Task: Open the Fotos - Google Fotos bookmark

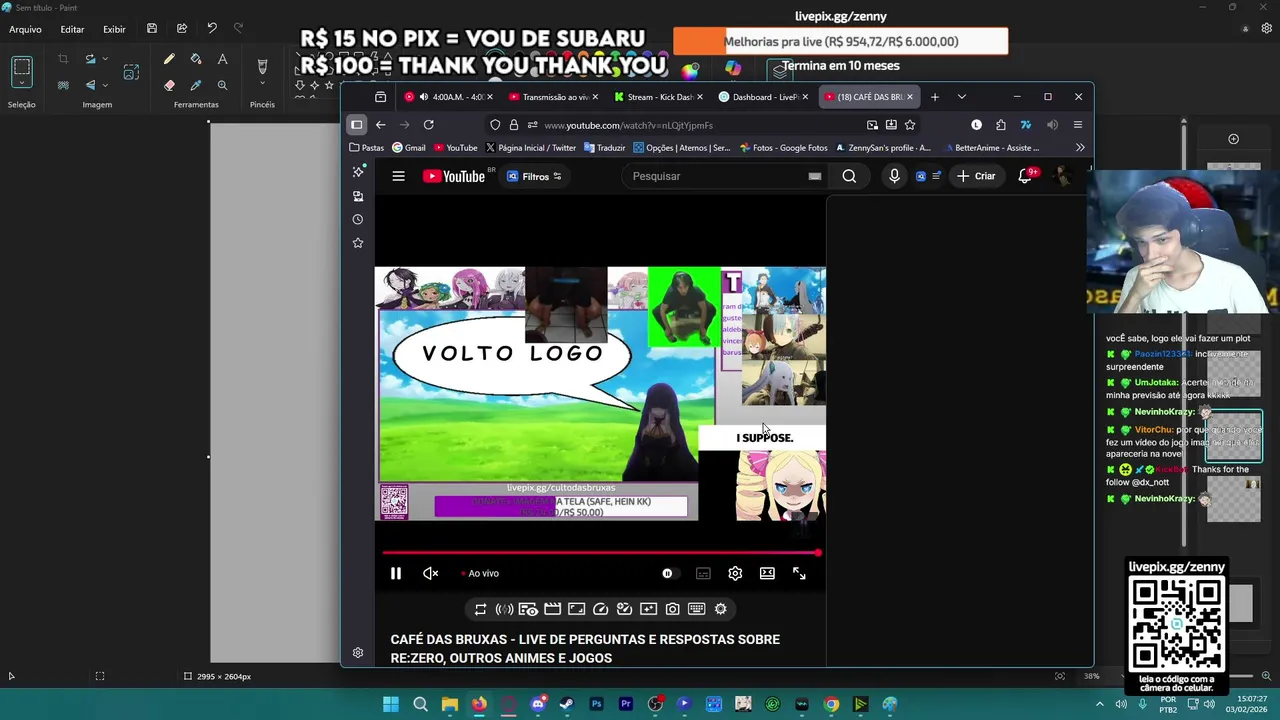Action: click(783, 148)
